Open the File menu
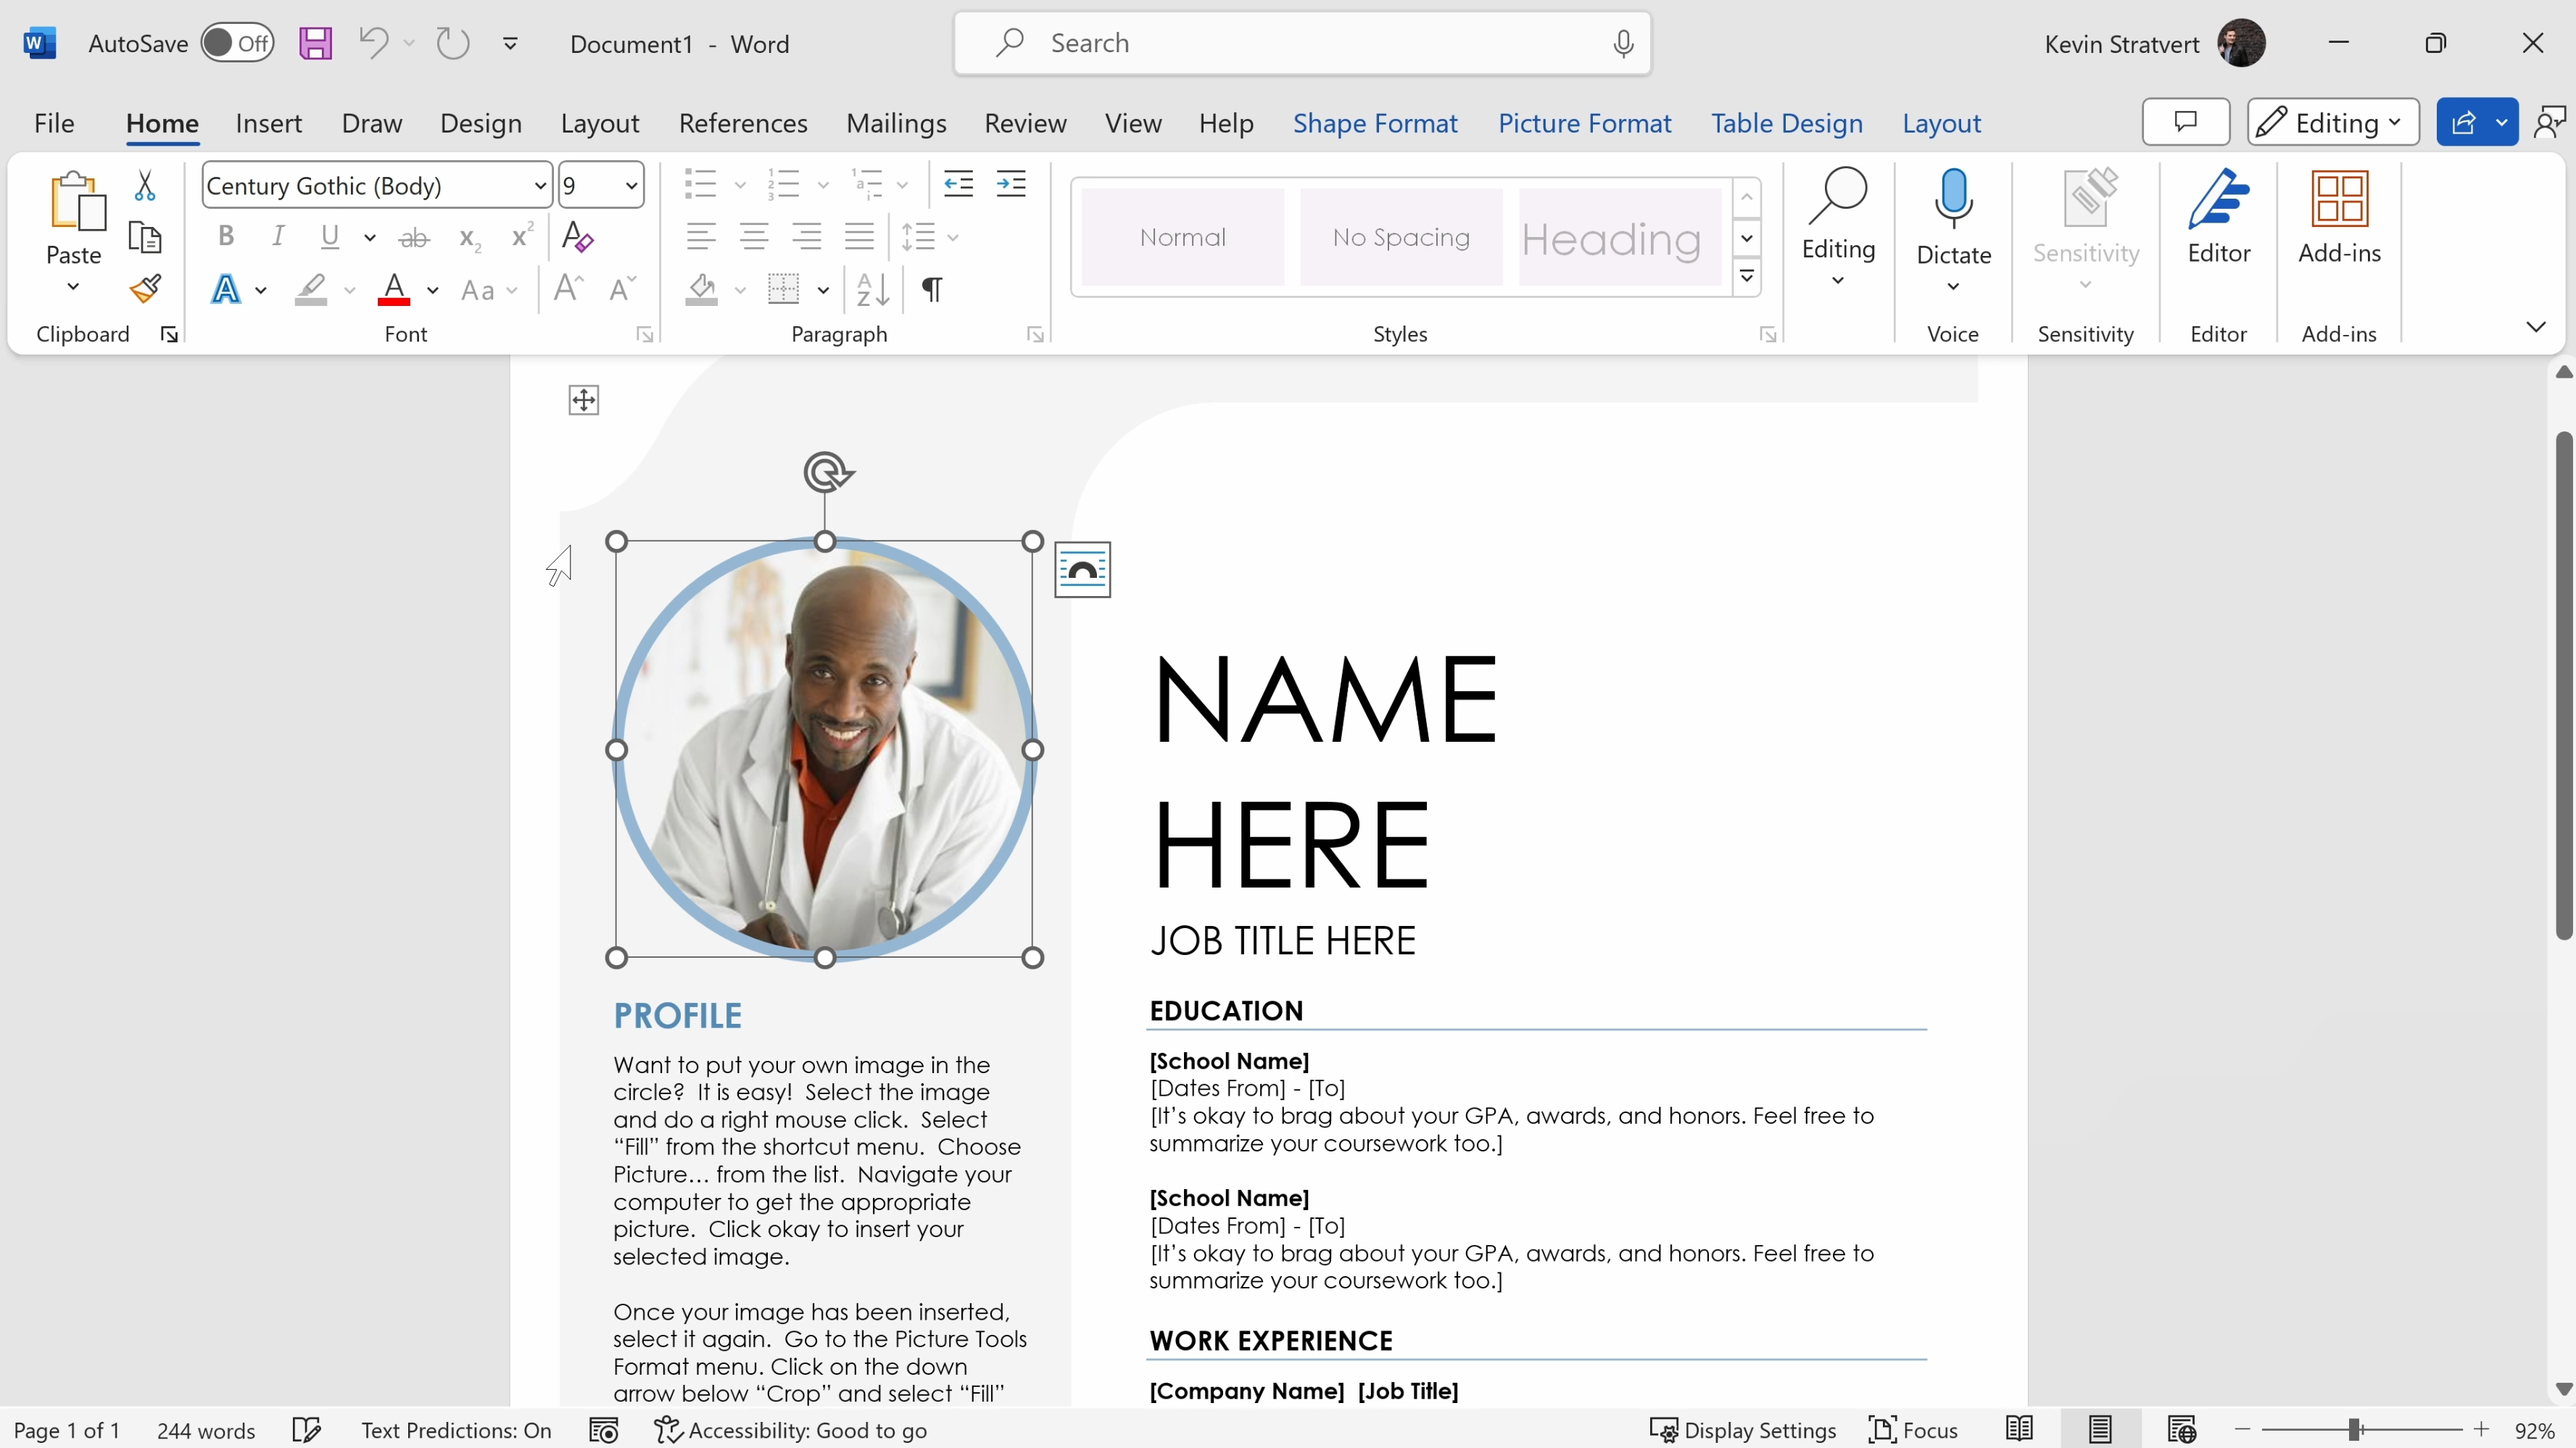 pos(54,123)
